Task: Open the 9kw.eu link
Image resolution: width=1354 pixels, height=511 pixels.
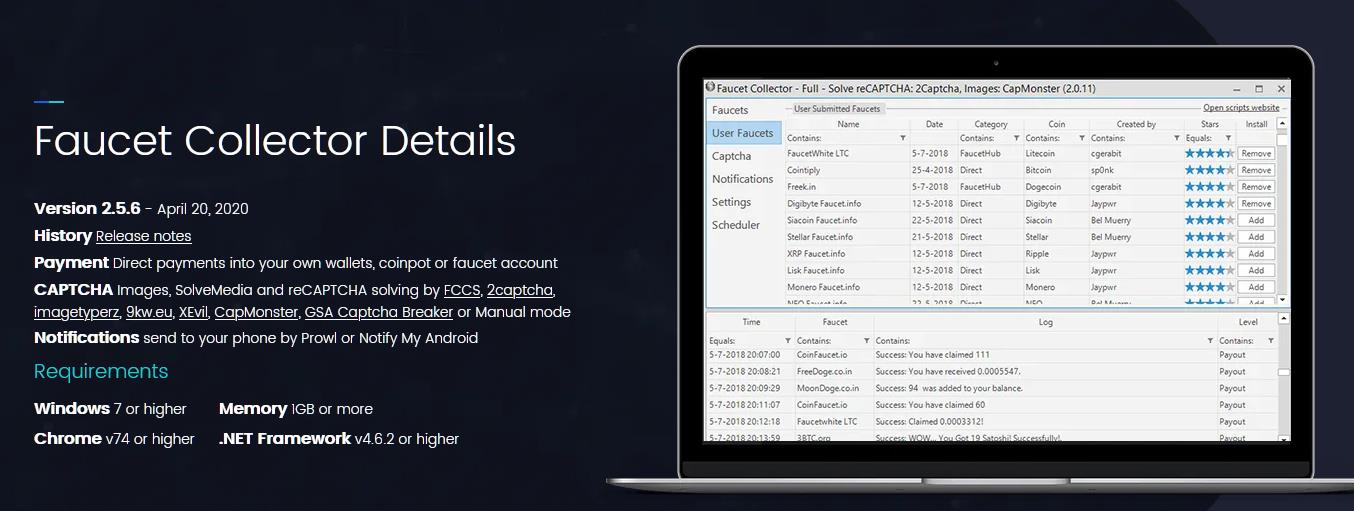Action: tap(148, 312)
